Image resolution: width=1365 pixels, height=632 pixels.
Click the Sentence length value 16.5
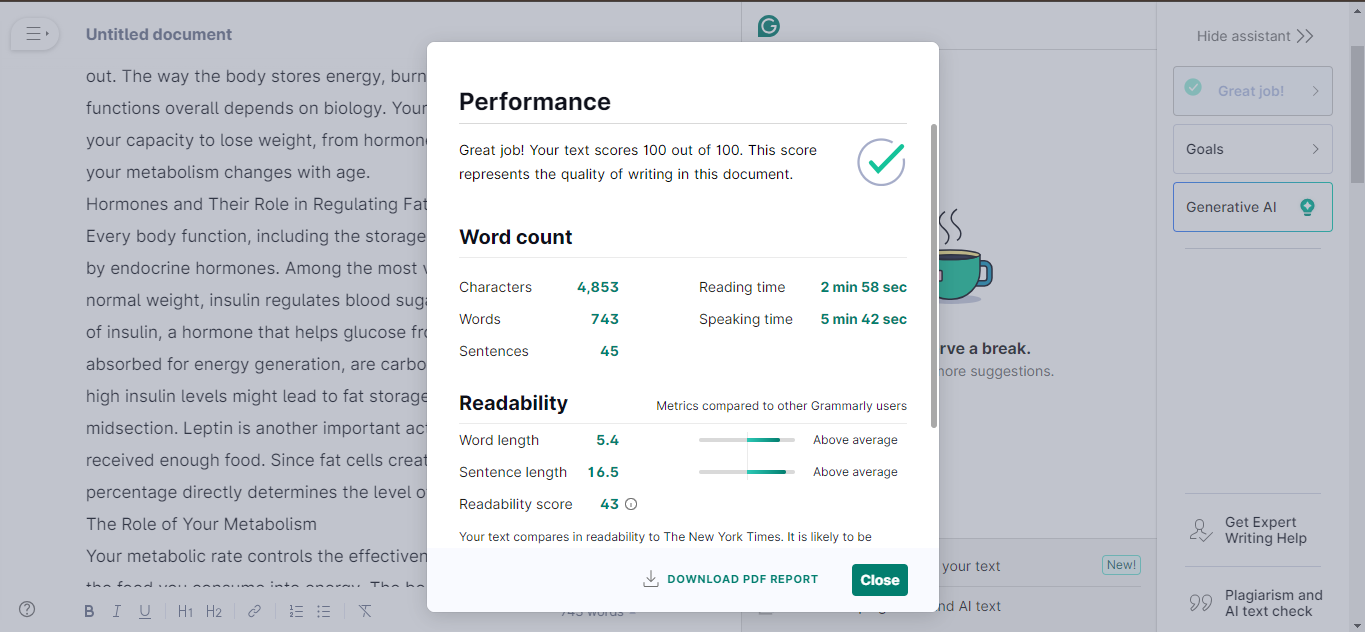coord(603,472)
